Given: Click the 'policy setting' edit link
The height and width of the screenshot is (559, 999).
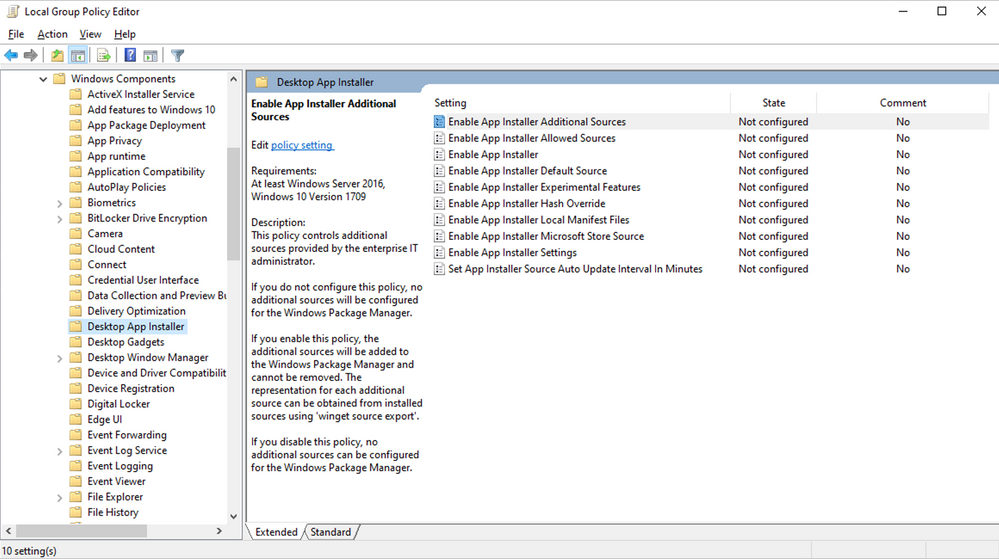Looking at the screenshot, I should point(302,145).
